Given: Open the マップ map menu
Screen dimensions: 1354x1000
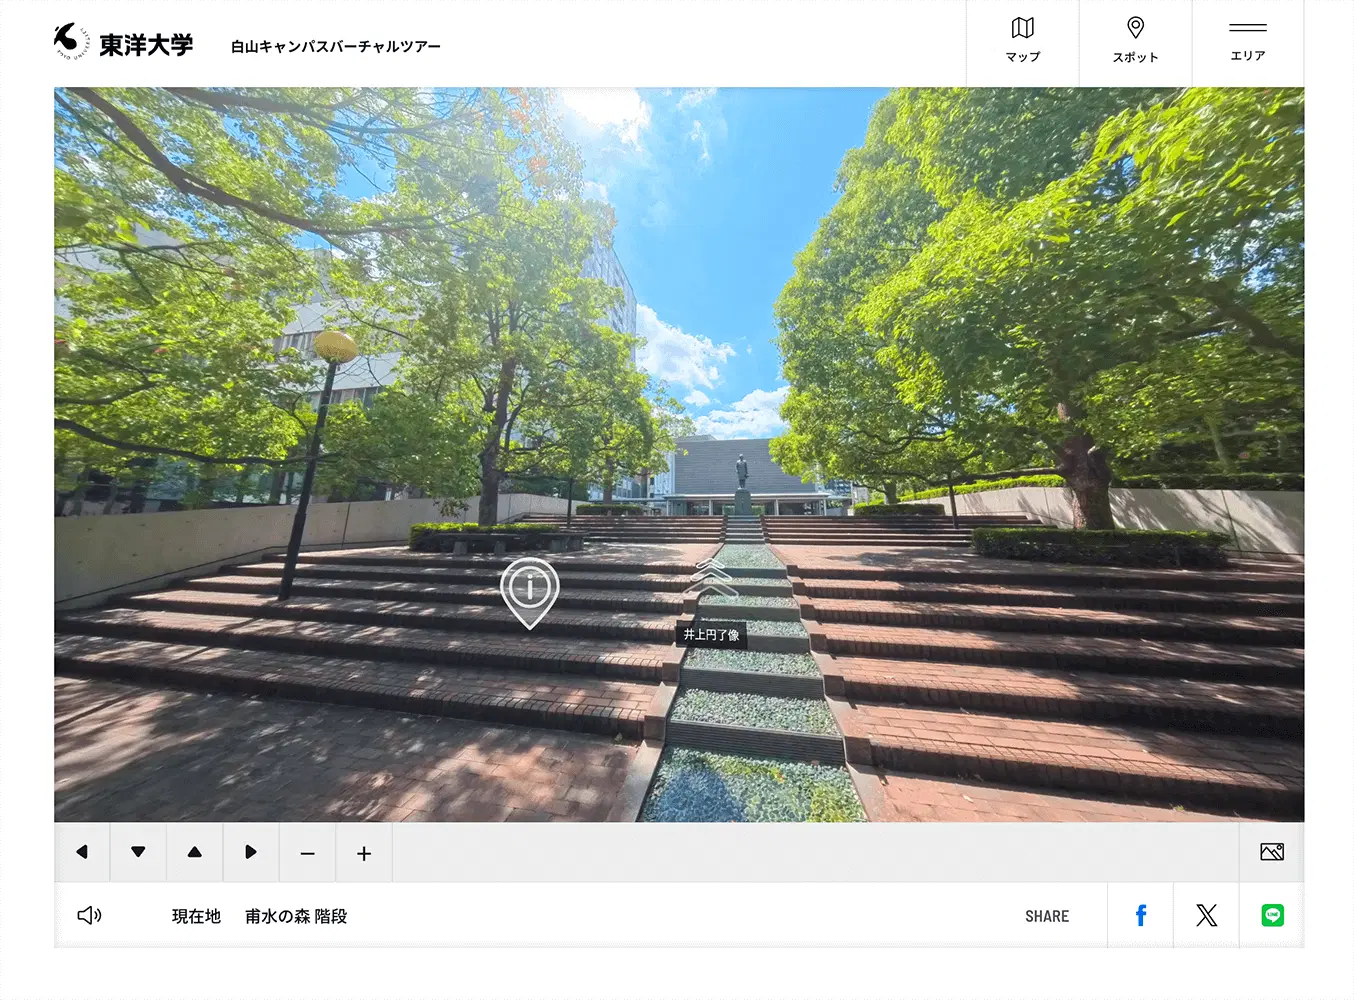Looking at the screenshot, I should (x=1022, y=42).
